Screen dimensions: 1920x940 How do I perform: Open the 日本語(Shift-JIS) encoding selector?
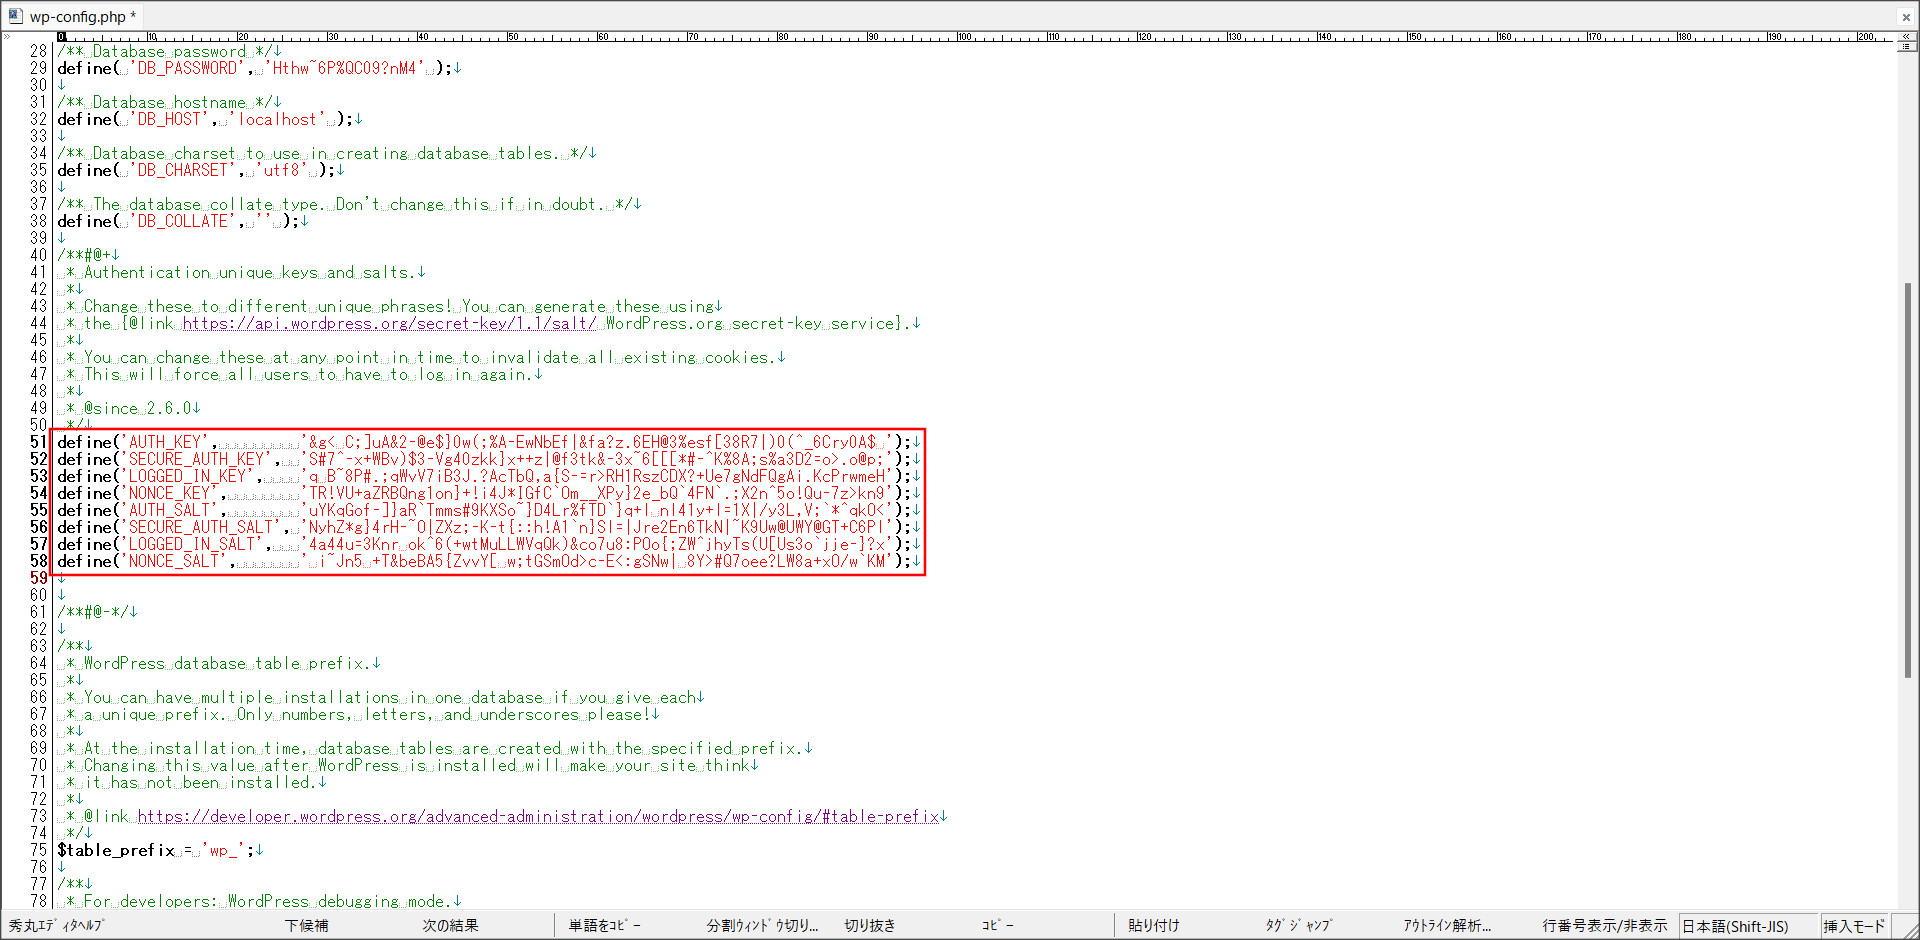[1735, 926]
